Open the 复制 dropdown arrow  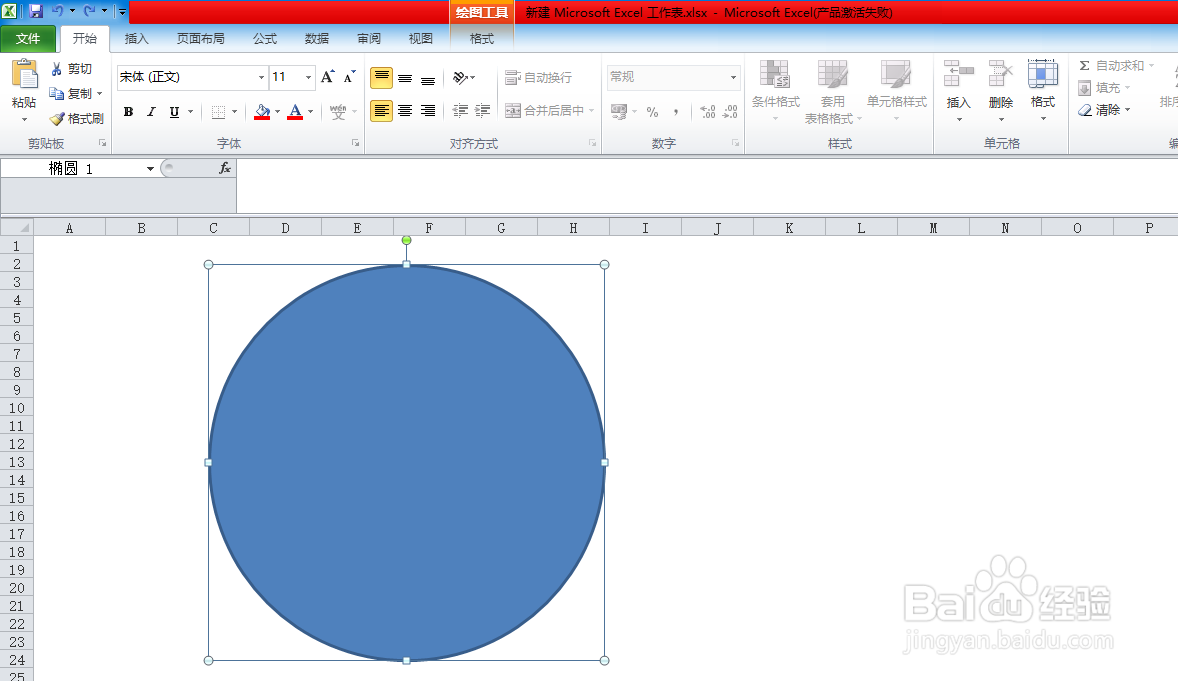(99, 94)
